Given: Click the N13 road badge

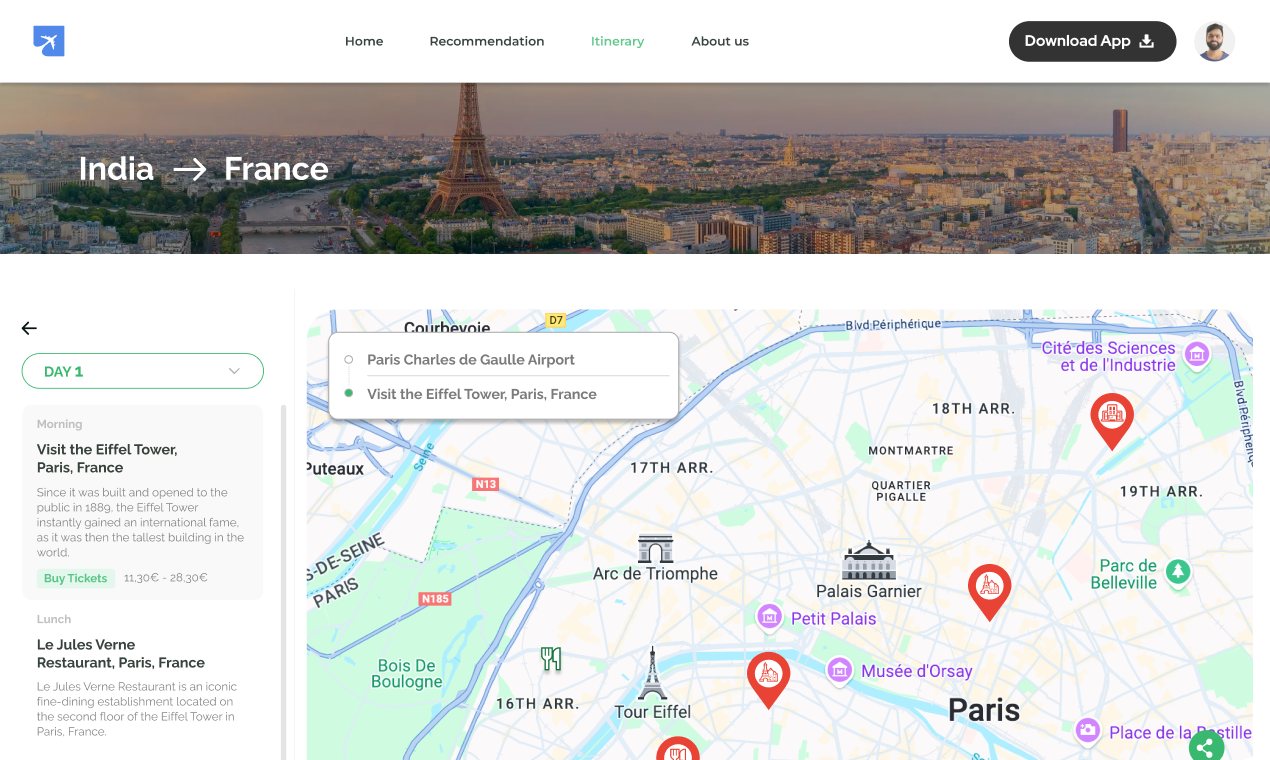Looking at the screenshot, I should tap(485, 484).
